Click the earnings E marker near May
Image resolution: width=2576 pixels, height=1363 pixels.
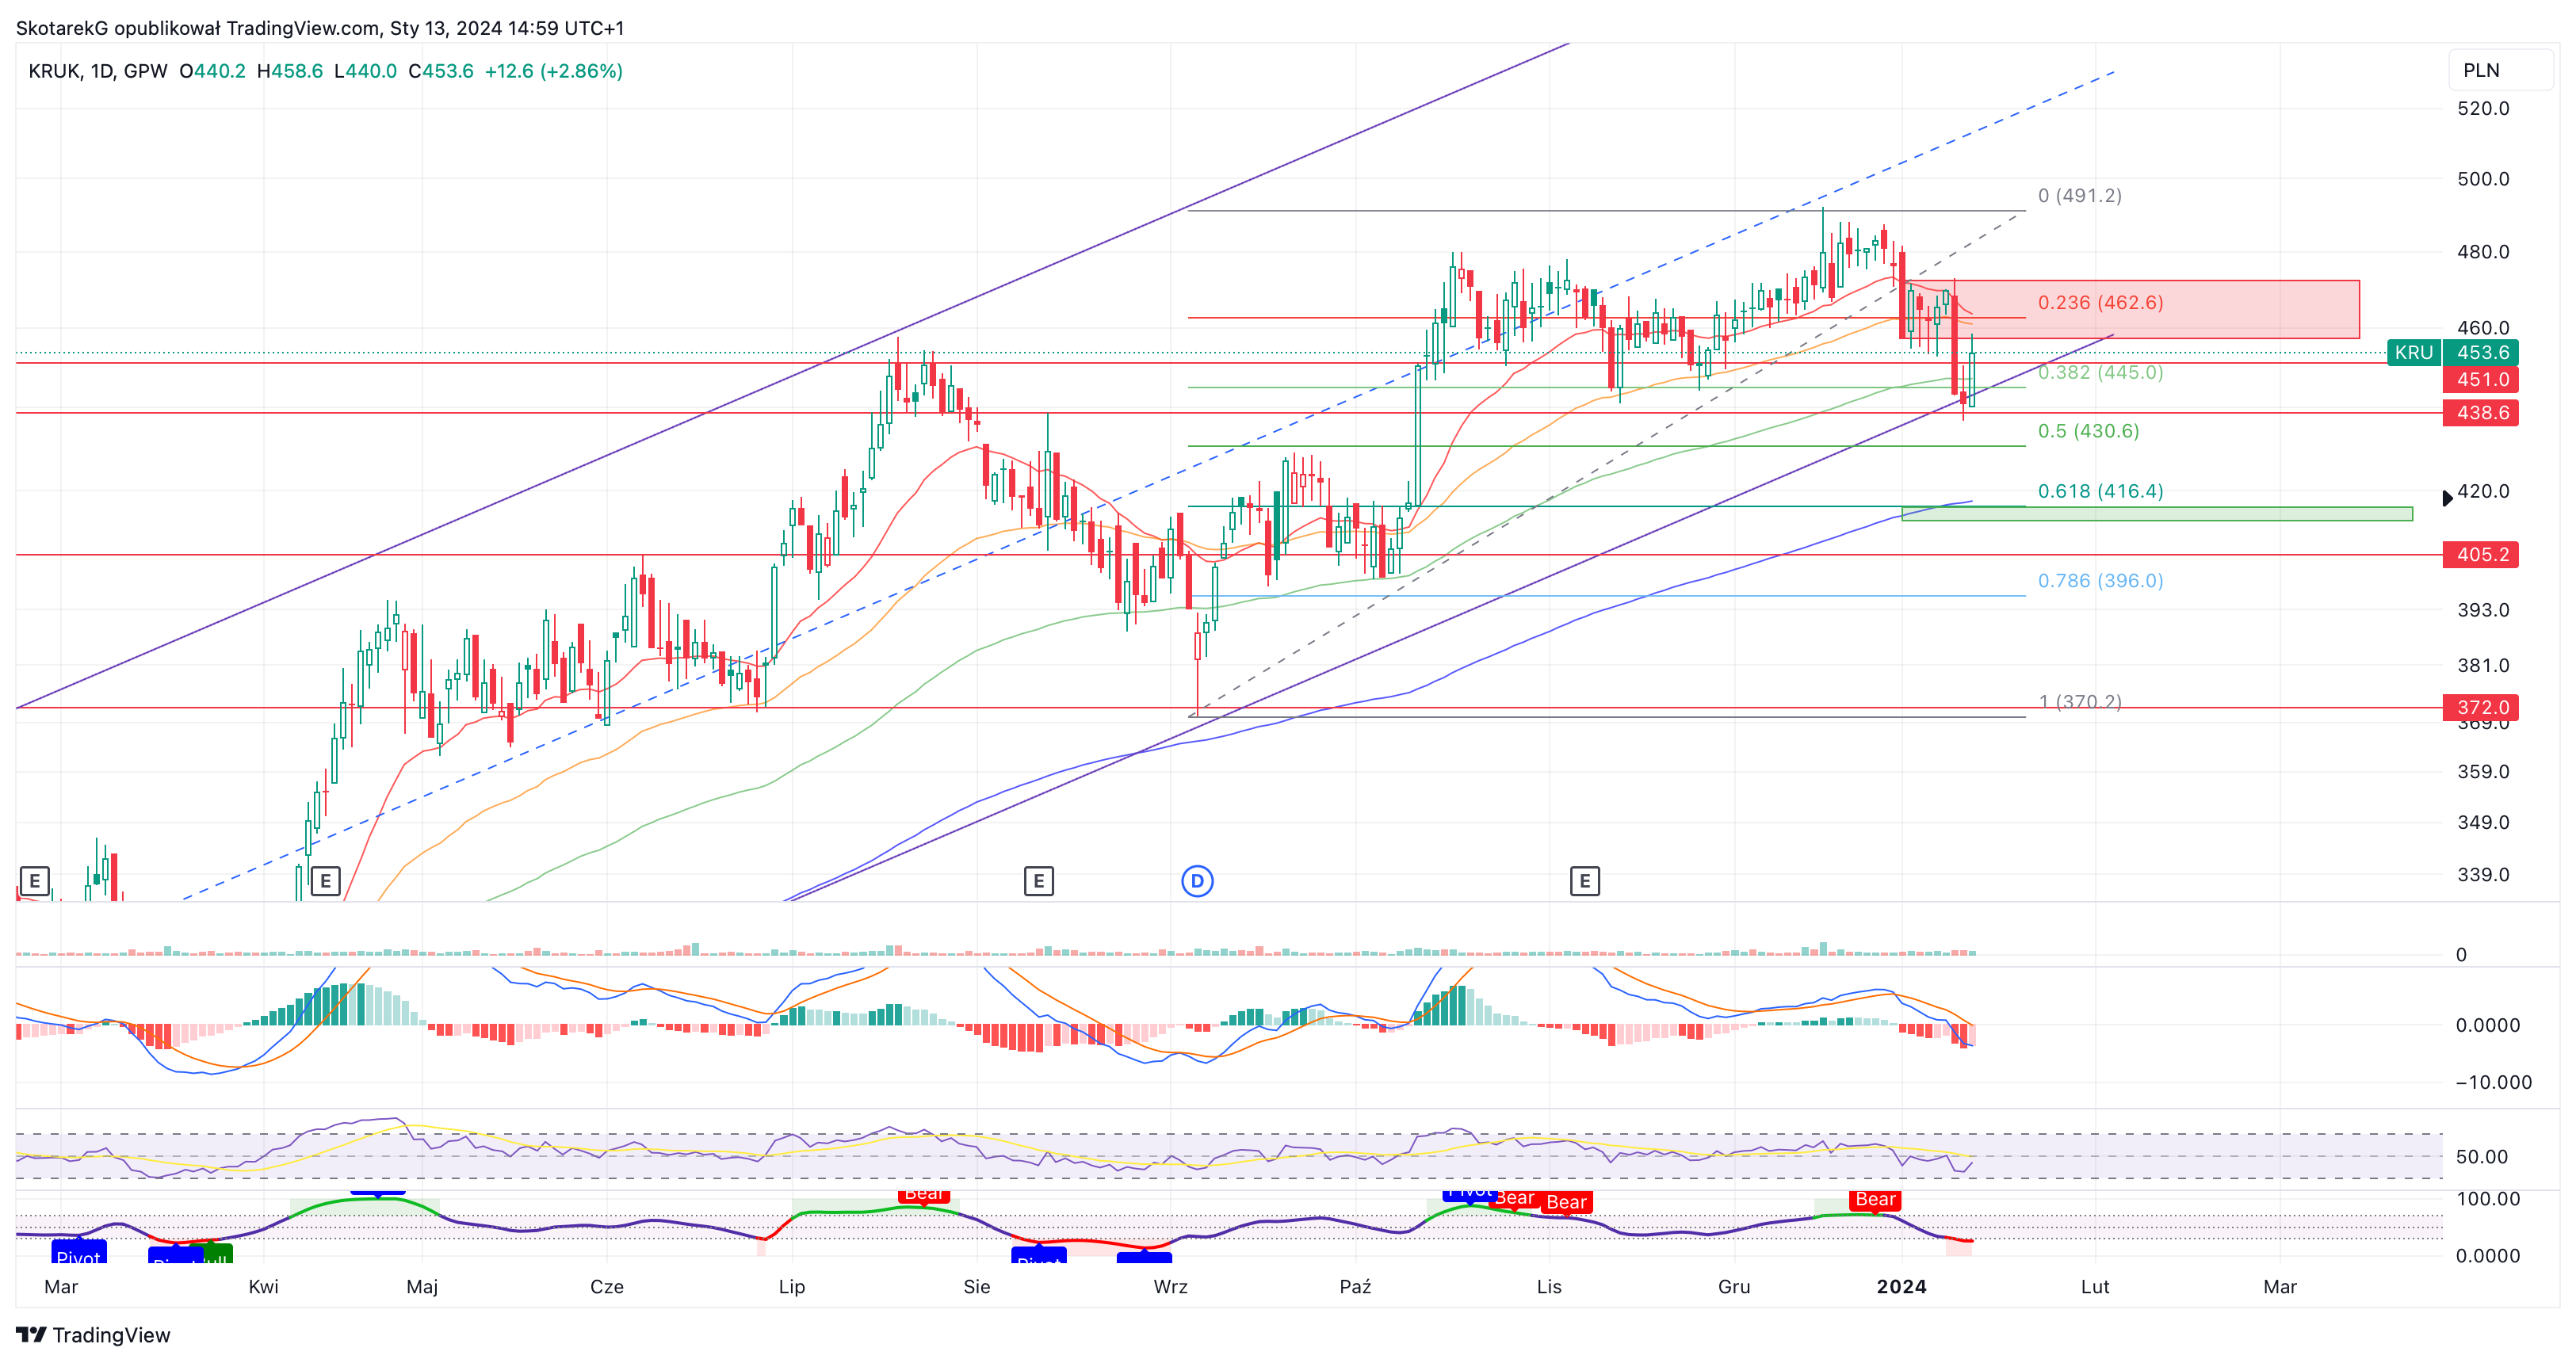click(x=326, y=881)
